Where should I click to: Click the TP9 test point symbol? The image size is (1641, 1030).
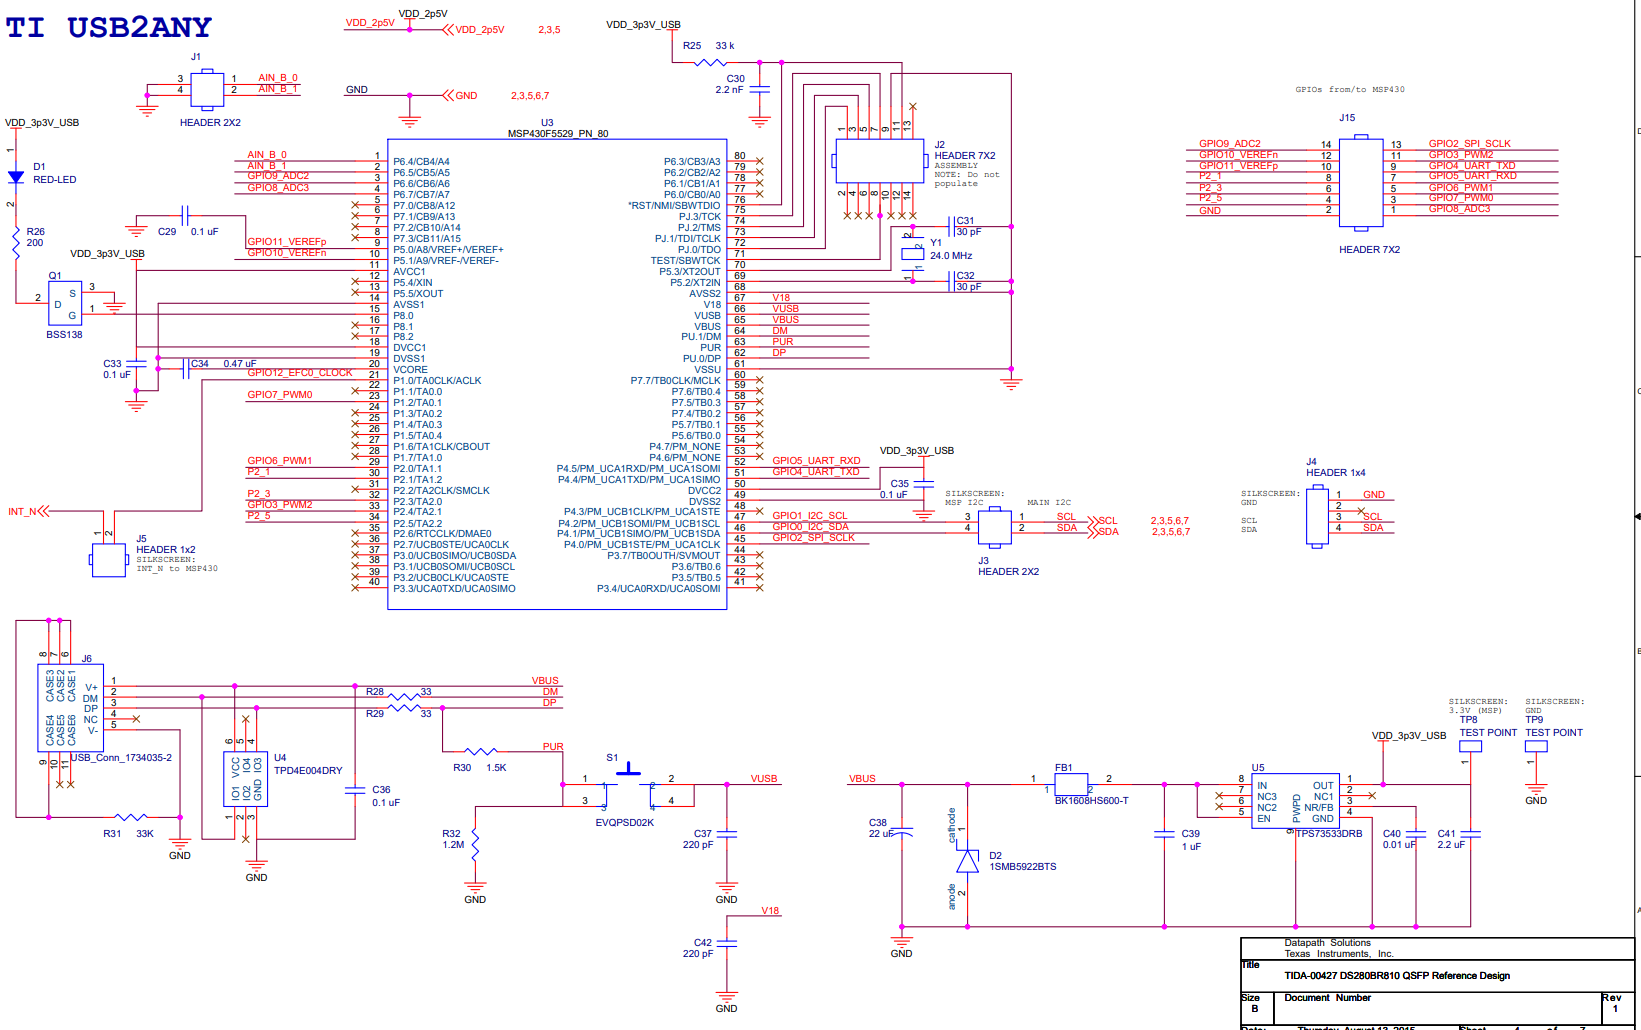1536,746
